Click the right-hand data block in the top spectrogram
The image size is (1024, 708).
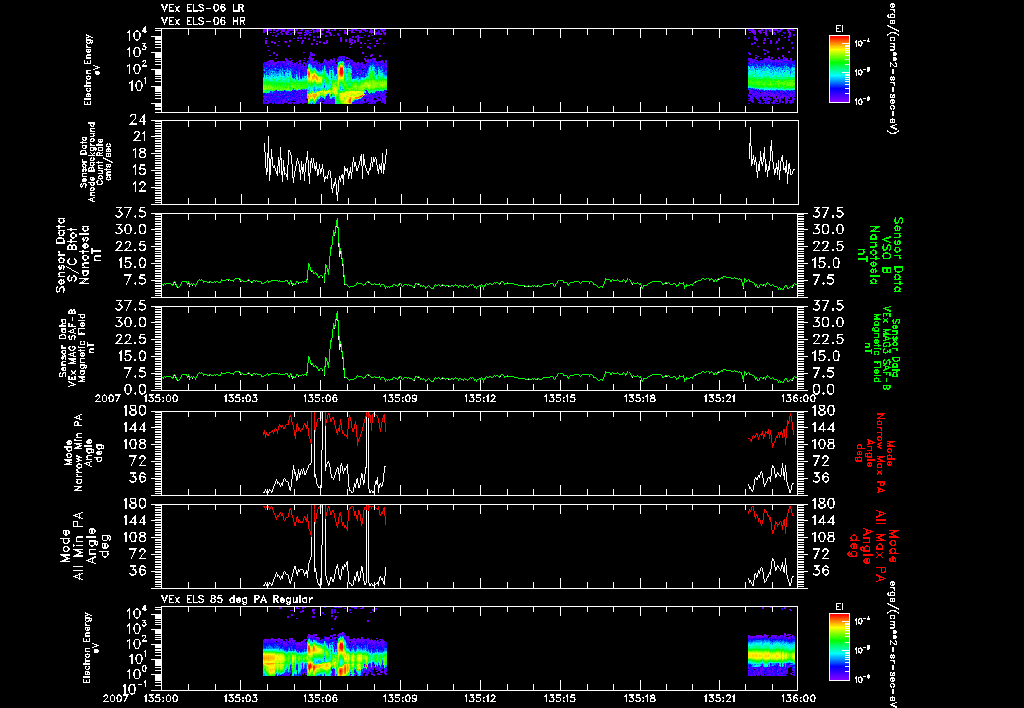click(772, 67)
